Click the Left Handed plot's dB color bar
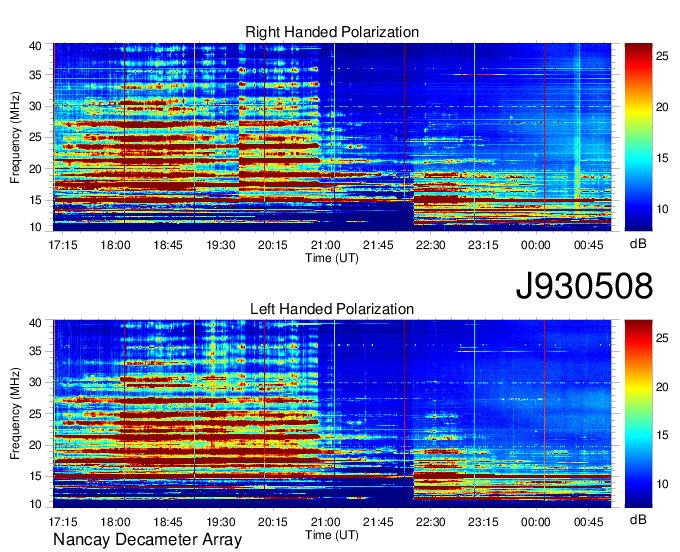This screenshot has width=680, height=552. tap(638, 414)
